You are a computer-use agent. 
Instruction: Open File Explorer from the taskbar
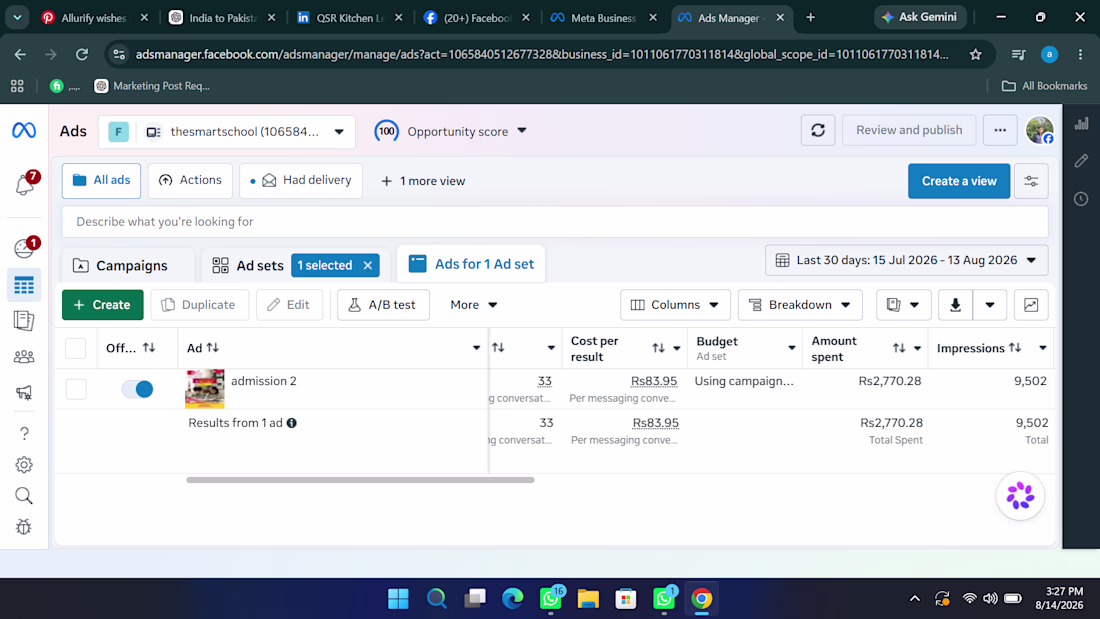(588, 599)
